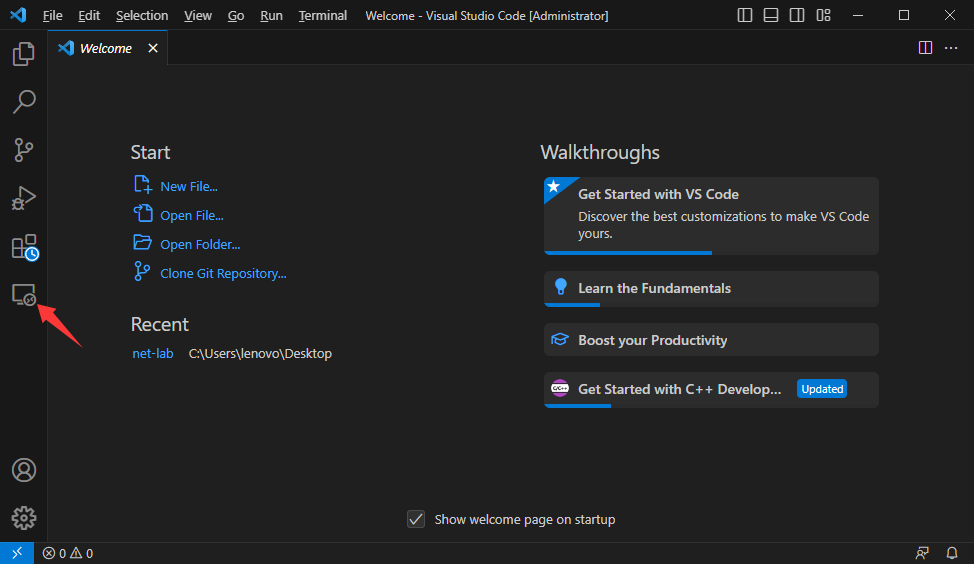This screenshot has width=974, height=564.
Task: Open the Remote Explorer view
Action: click(24, 295)
